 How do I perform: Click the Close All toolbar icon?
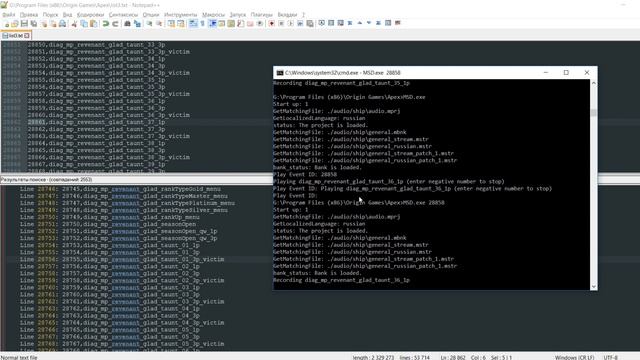pos(53,24)
